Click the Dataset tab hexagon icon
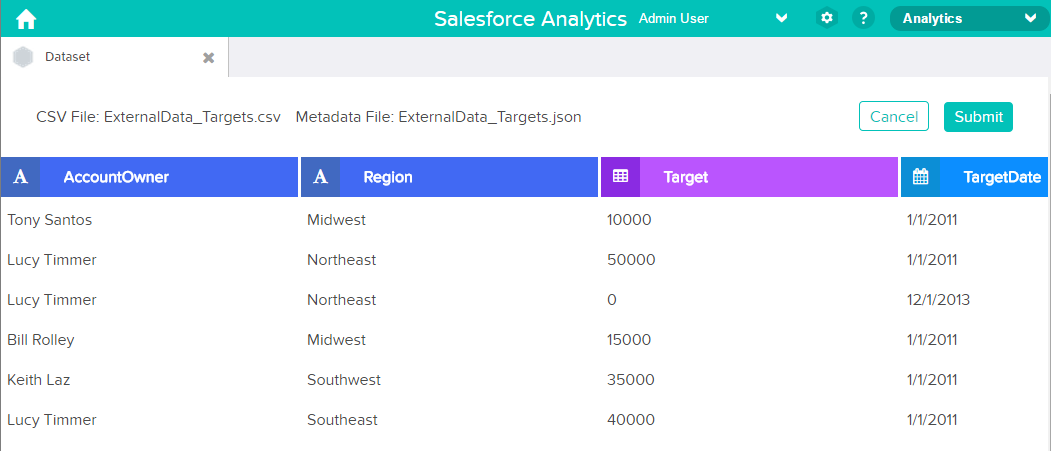 tap(23, 58)
